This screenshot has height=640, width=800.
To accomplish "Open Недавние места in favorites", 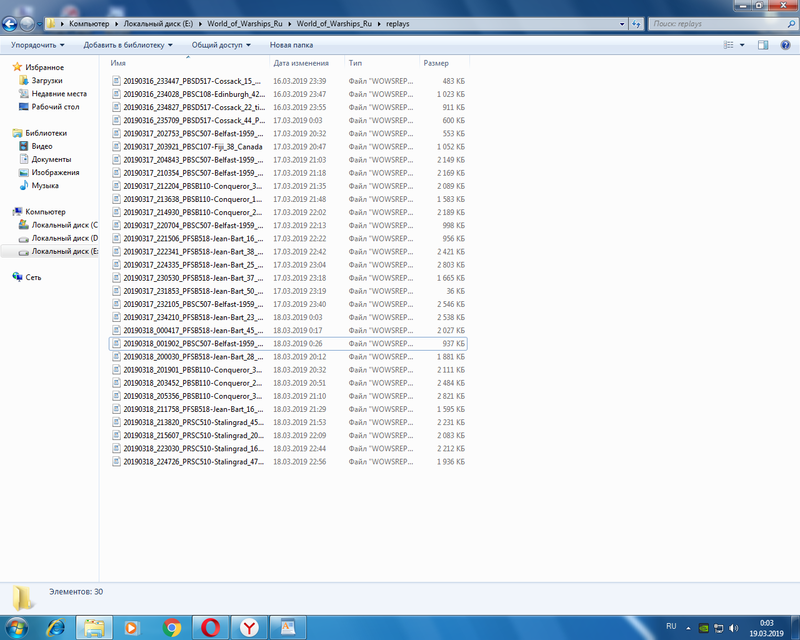I will (53, 93).
